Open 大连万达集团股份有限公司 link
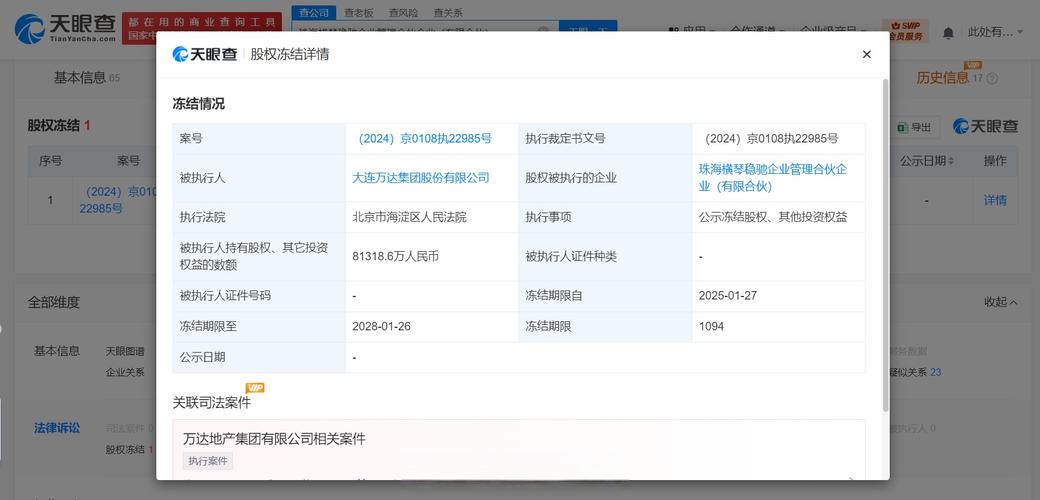 click(x=421, y=178)
